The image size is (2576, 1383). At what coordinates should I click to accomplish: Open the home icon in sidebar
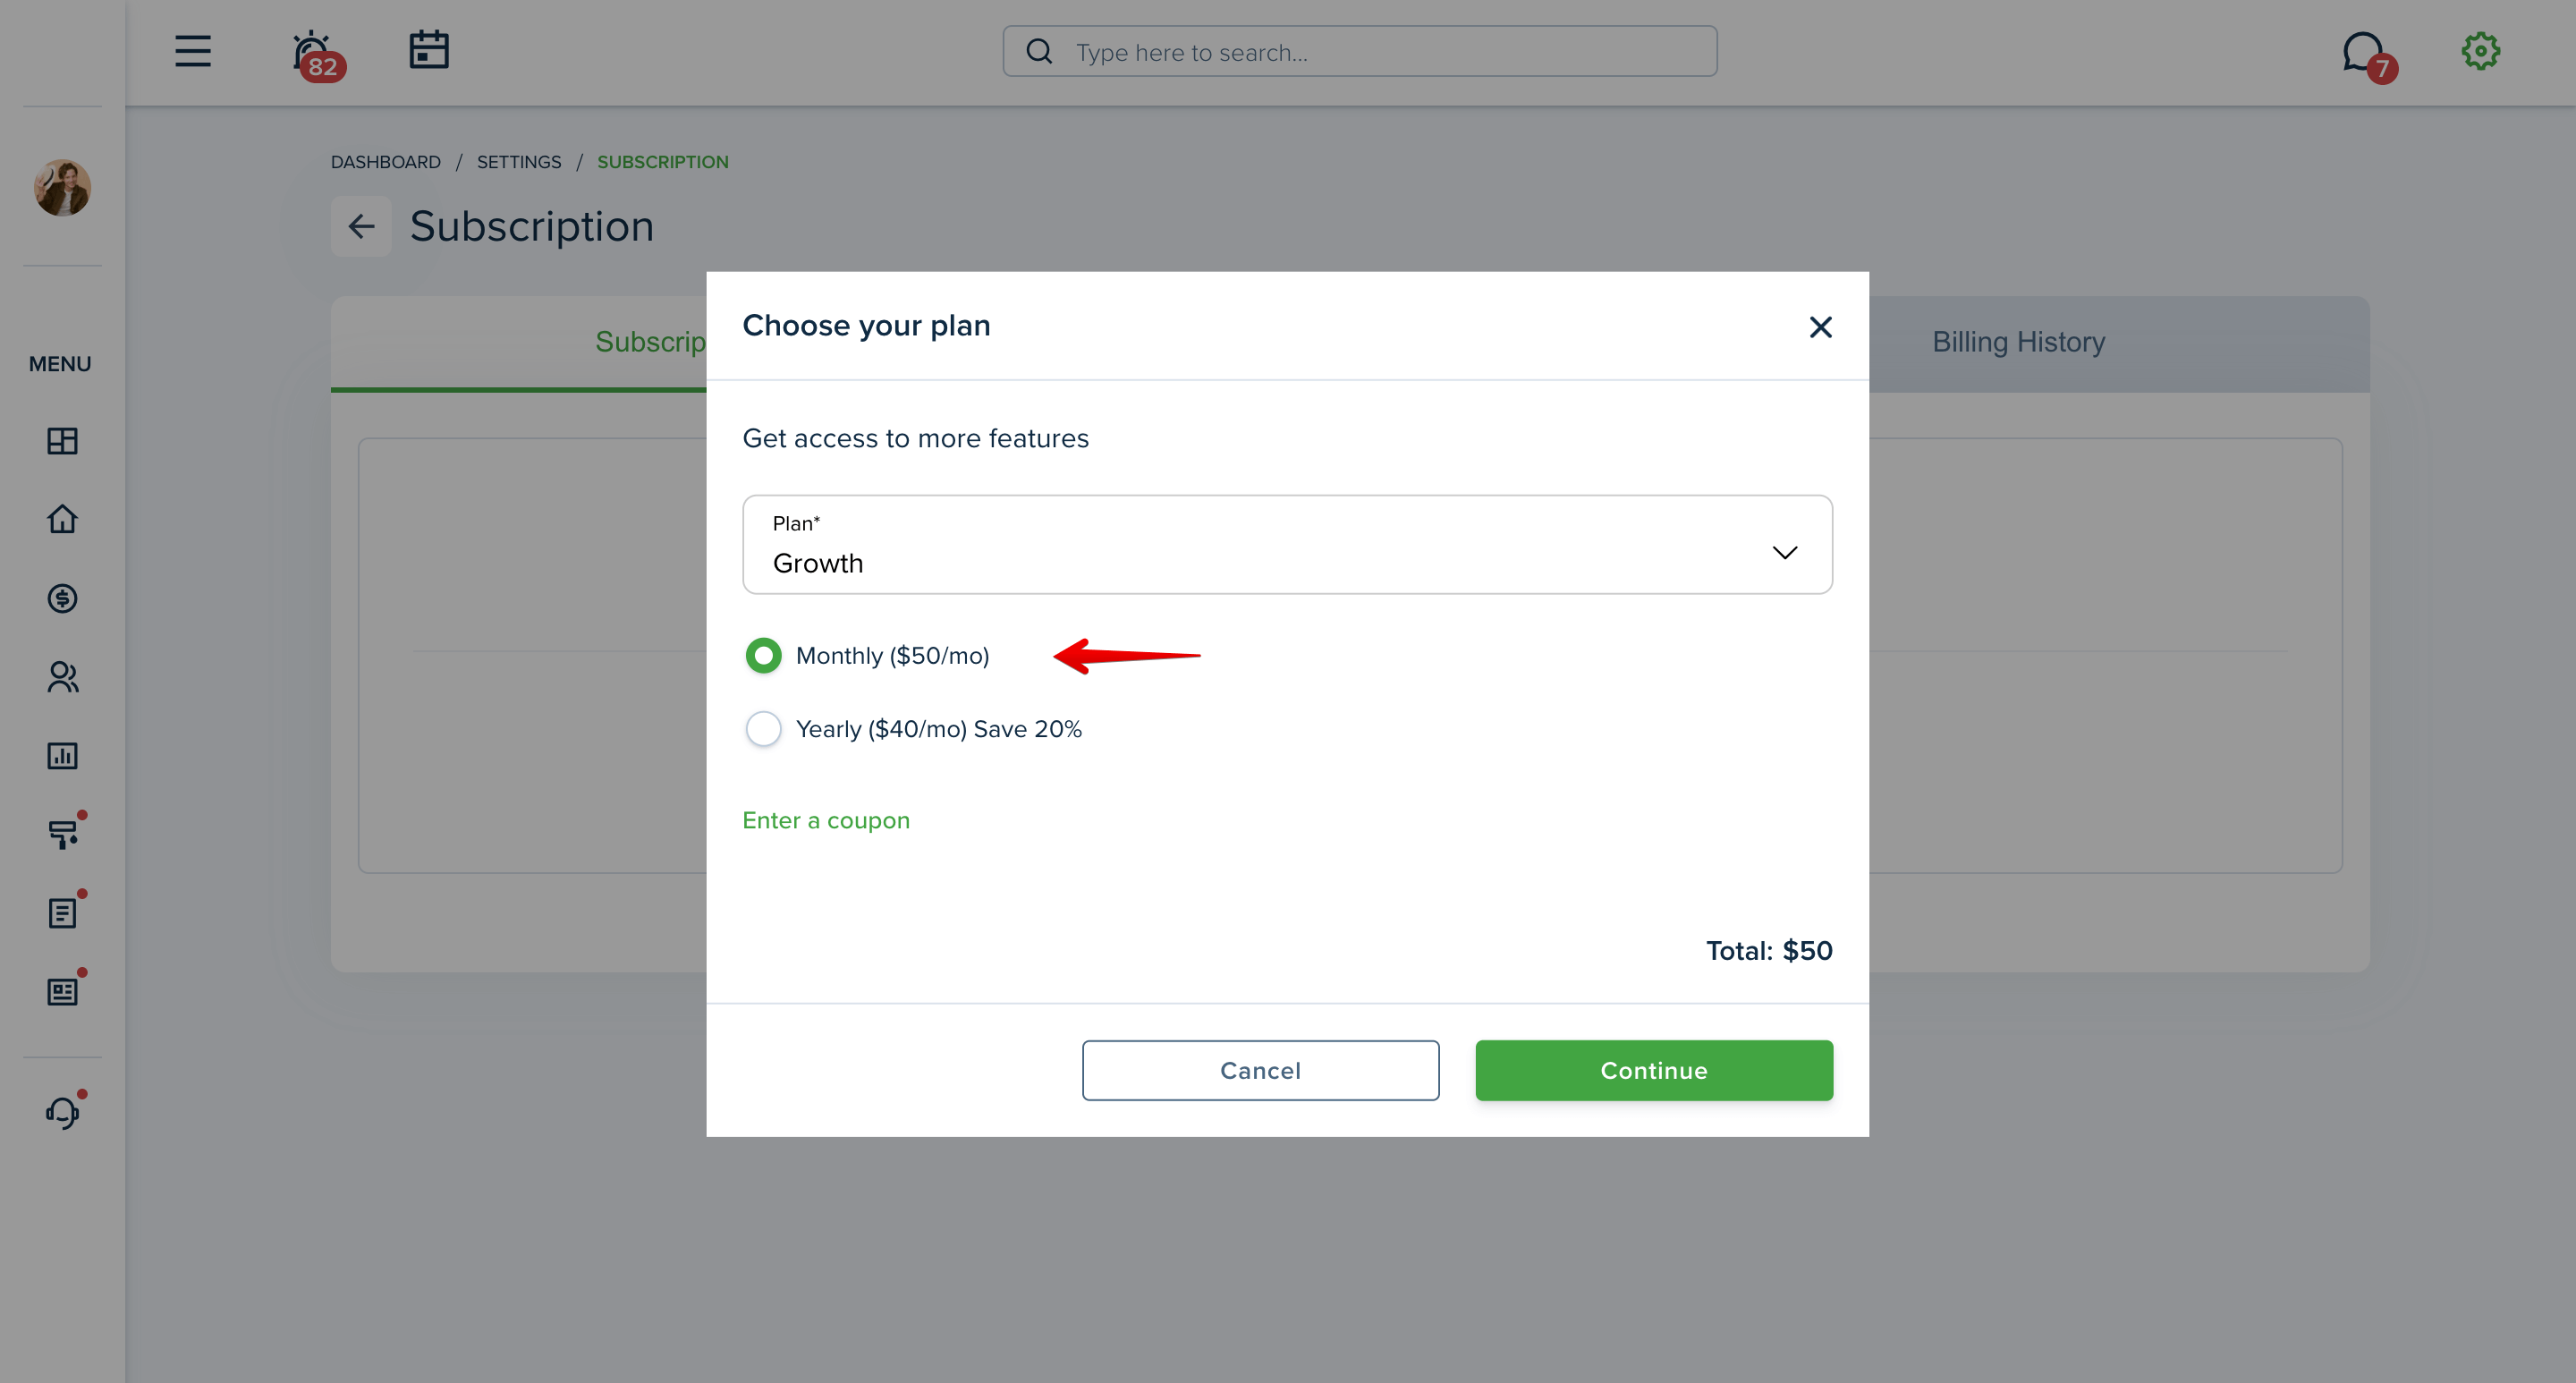pyautogui.click(x=62, y=519)
